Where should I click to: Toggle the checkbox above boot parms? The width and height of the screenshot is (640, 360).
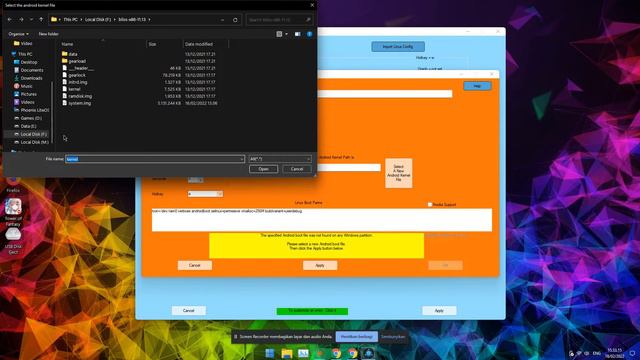(x=430, y=204)
